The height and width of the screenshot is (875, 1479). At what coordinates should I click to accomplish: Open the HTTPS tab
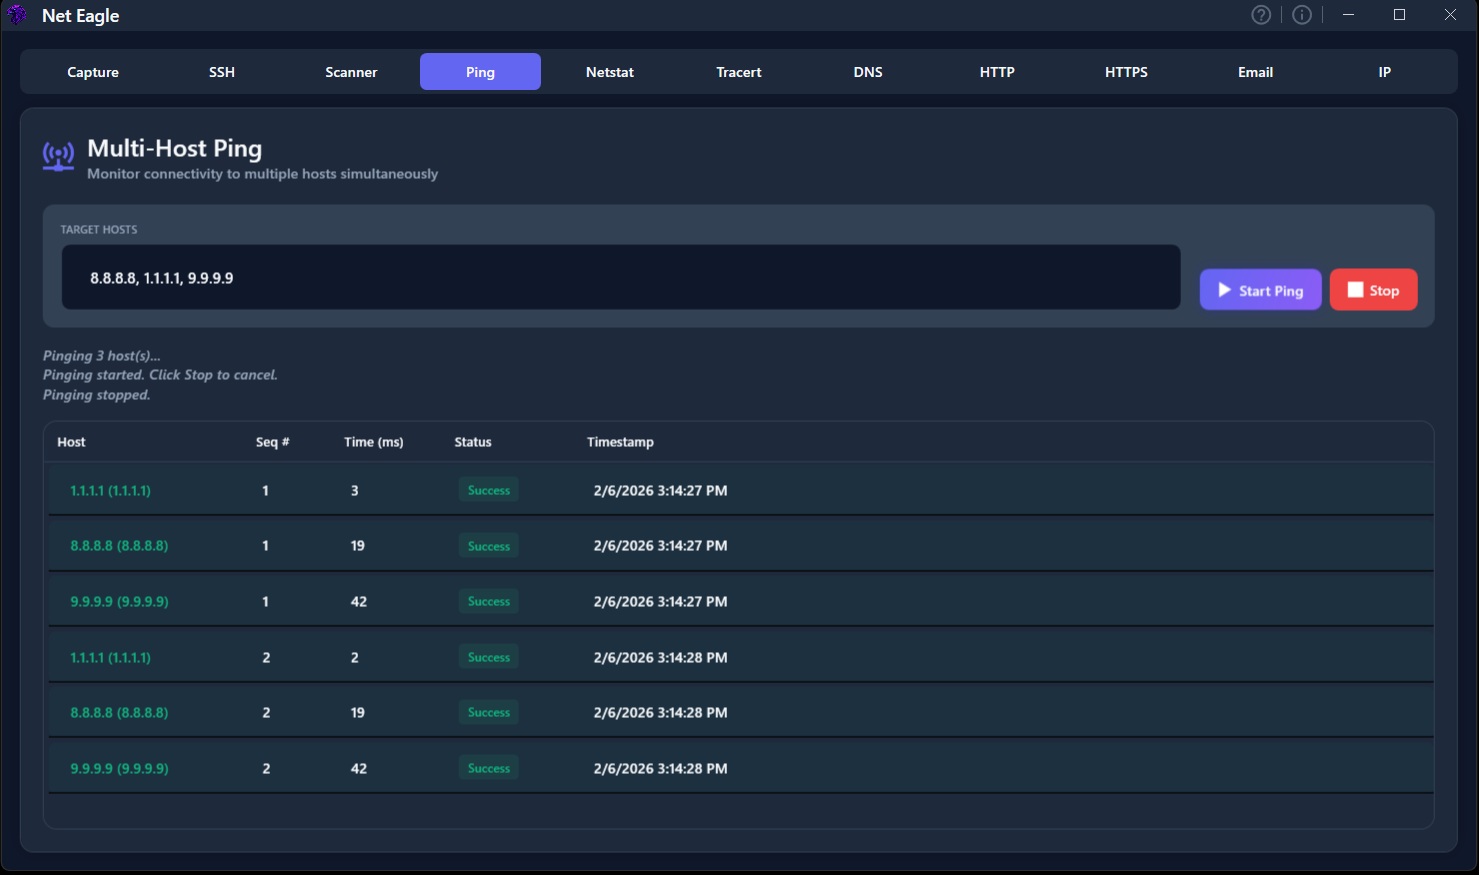coord(1126,71)
